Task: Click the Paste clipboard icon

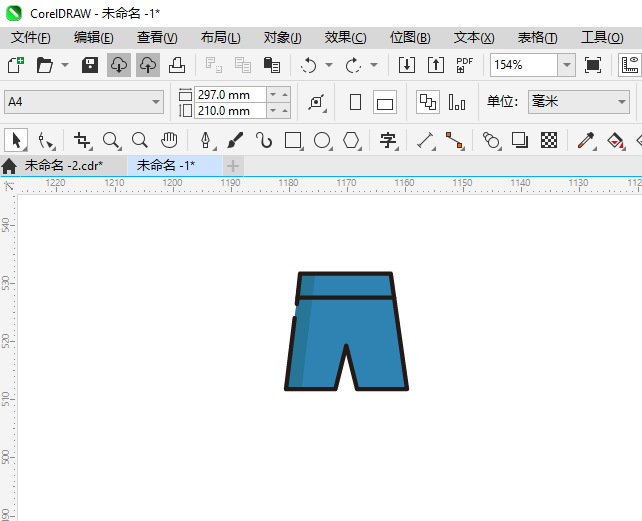Action: tap(272, 65)
